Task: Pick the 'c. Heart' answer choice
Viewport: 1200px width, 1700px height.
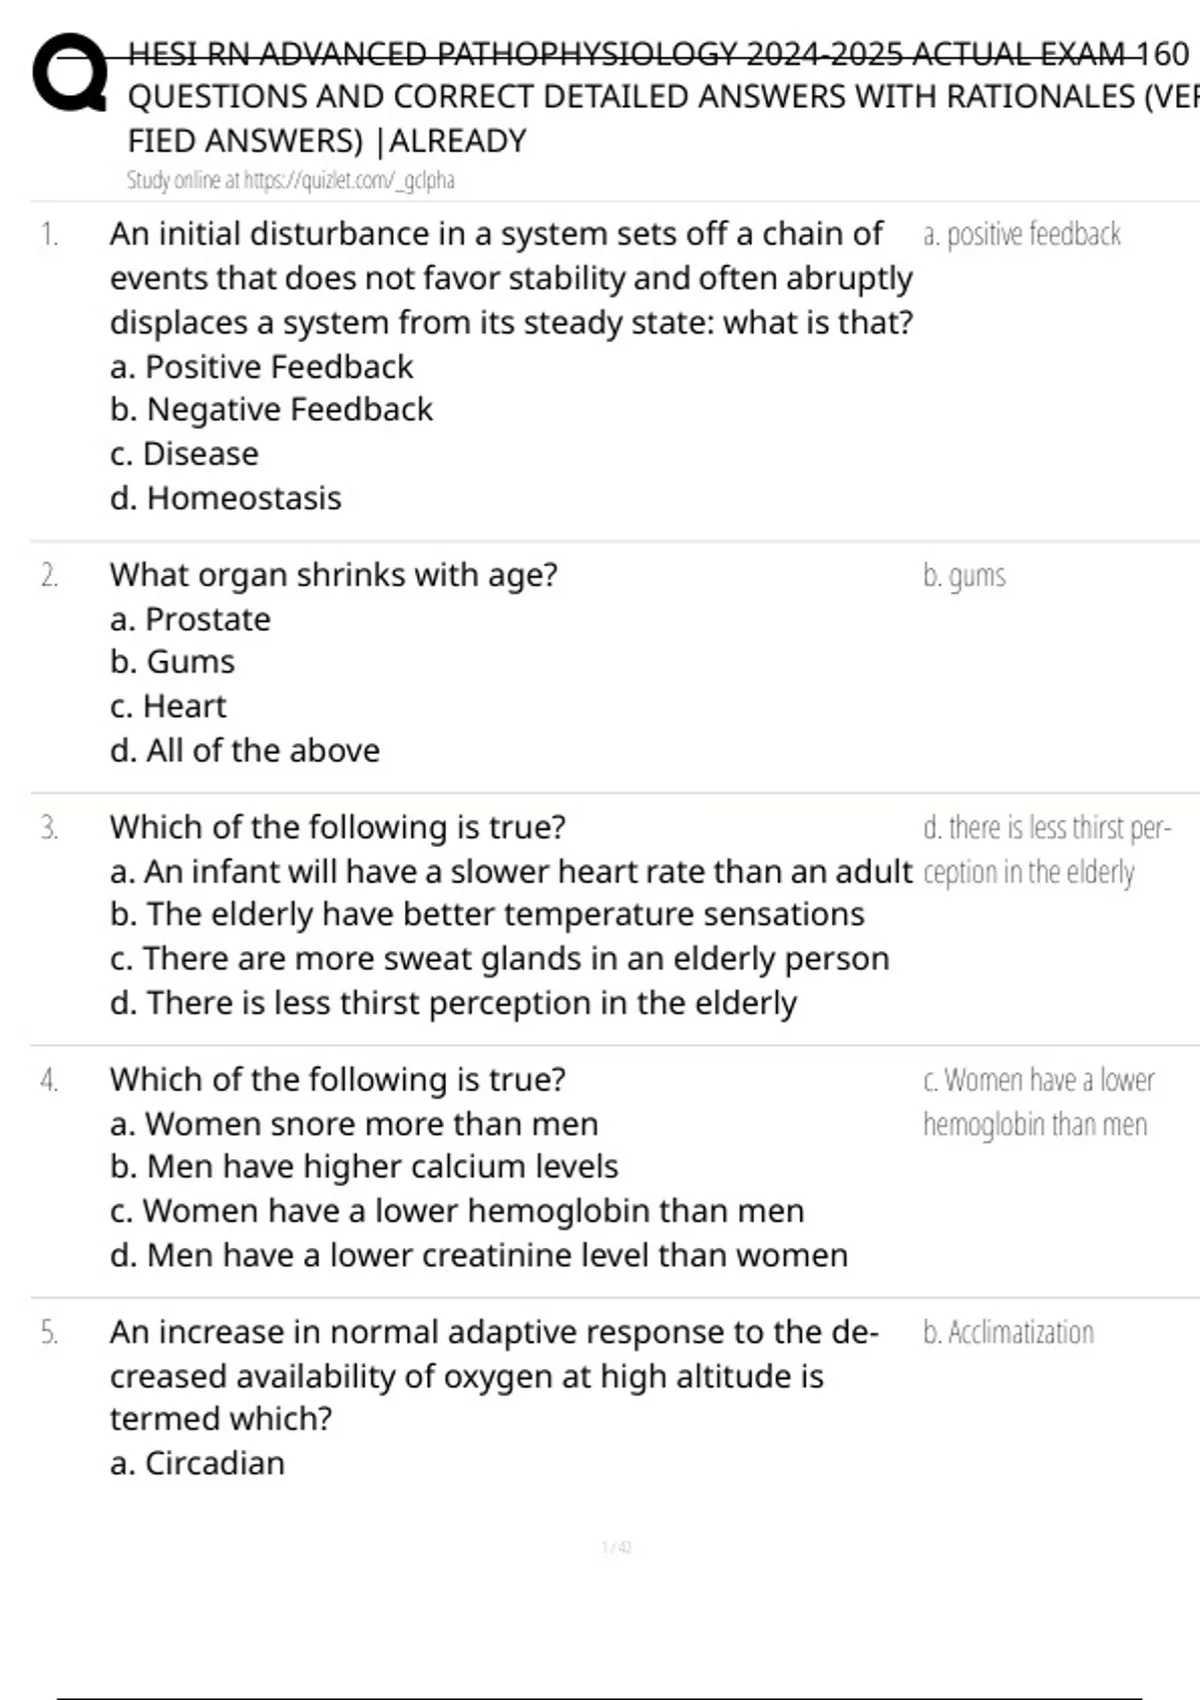Action: point(168,707)
